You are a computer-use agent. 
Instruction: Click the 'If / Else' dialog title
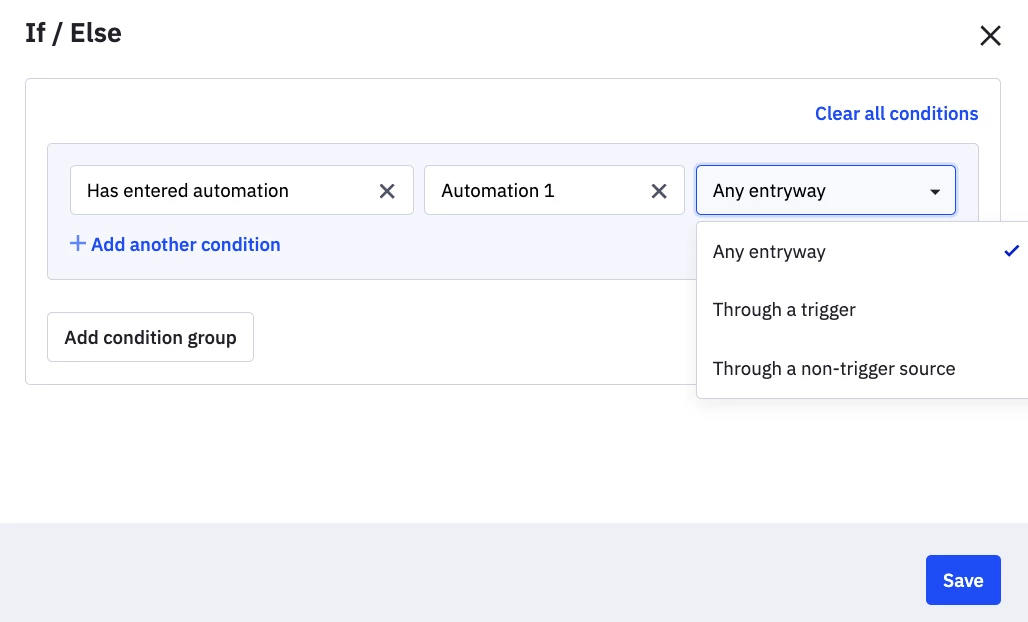[73, 33]
